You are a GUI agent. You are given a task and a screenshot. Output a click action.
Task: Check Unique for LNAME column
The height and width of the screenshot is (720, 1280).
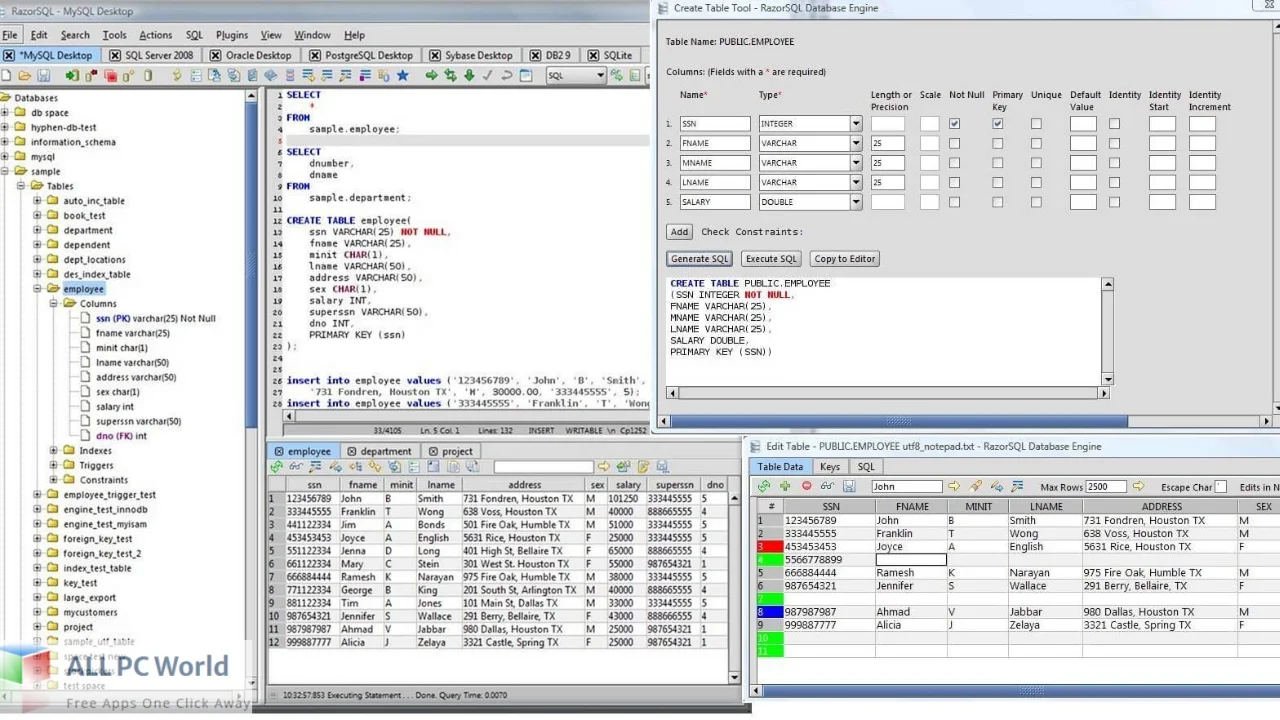coord(1036,182)
